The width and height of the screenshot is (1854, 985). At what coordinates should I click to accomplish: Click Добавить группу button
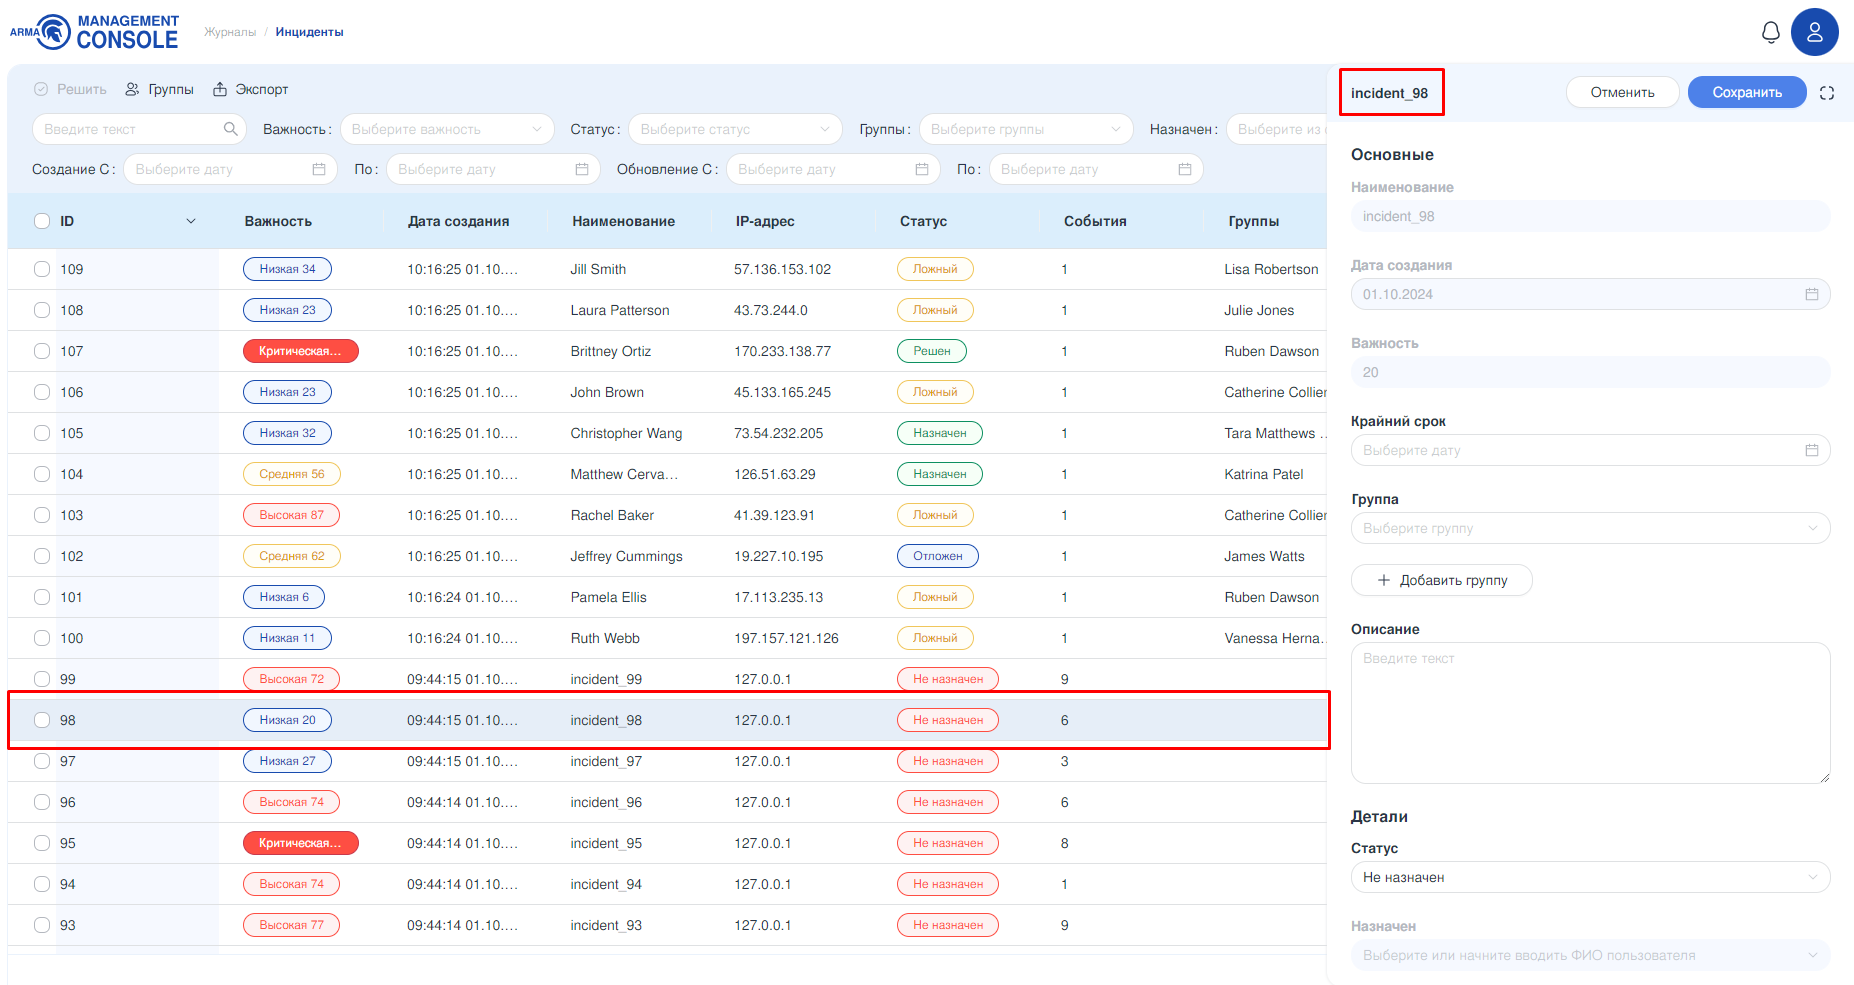coord(1441,580)
